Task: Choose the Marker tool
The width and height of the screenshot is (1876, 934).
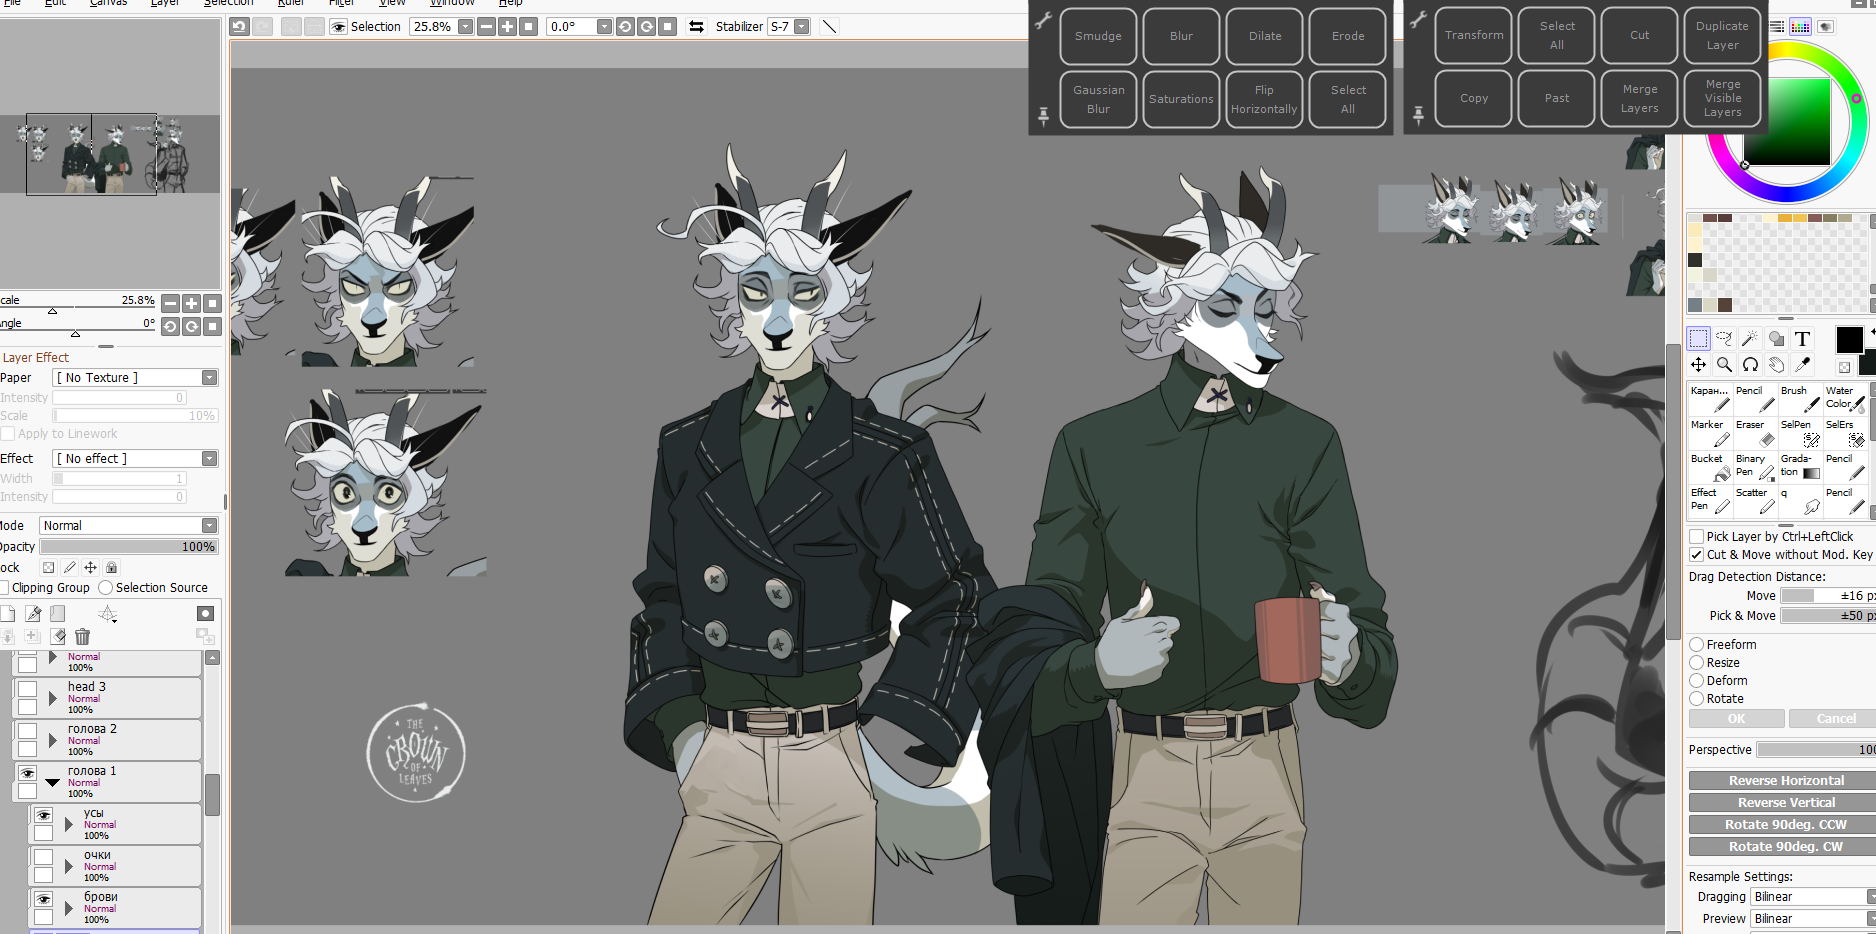Action: click(x=1710, y=433)
